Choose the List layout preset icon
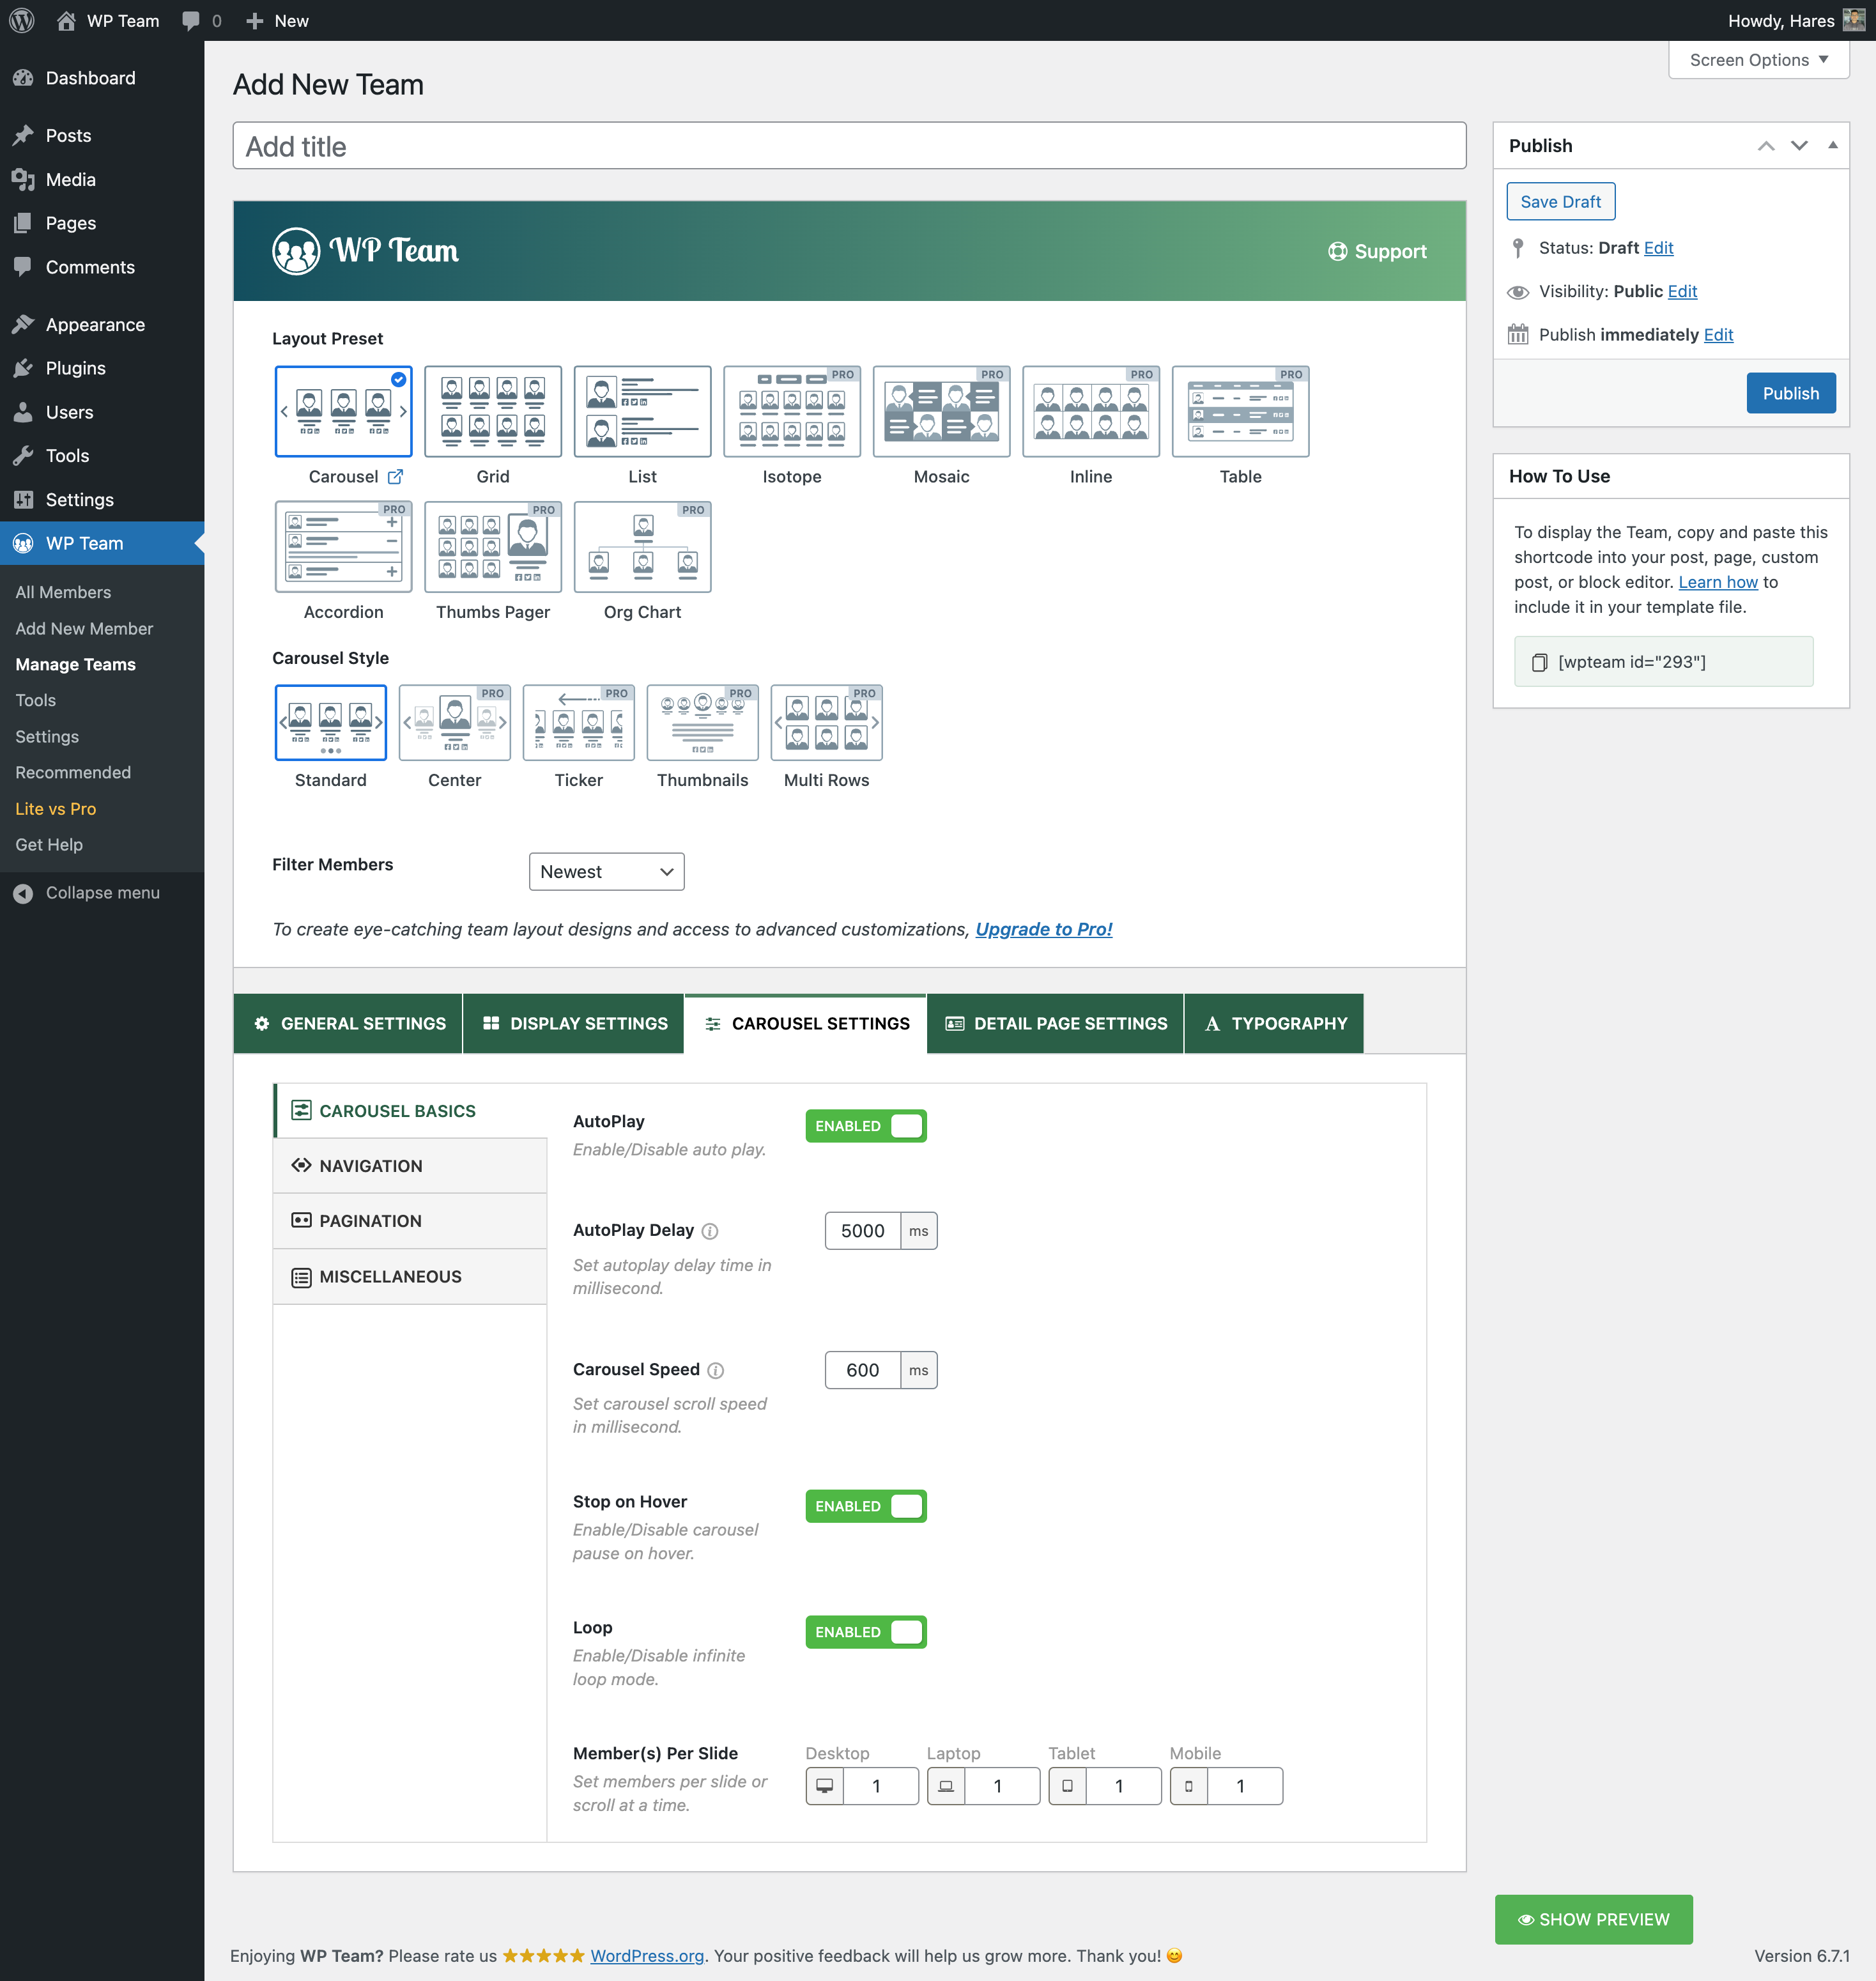This screenshot has width=1876, height=1981. (642, 411)
